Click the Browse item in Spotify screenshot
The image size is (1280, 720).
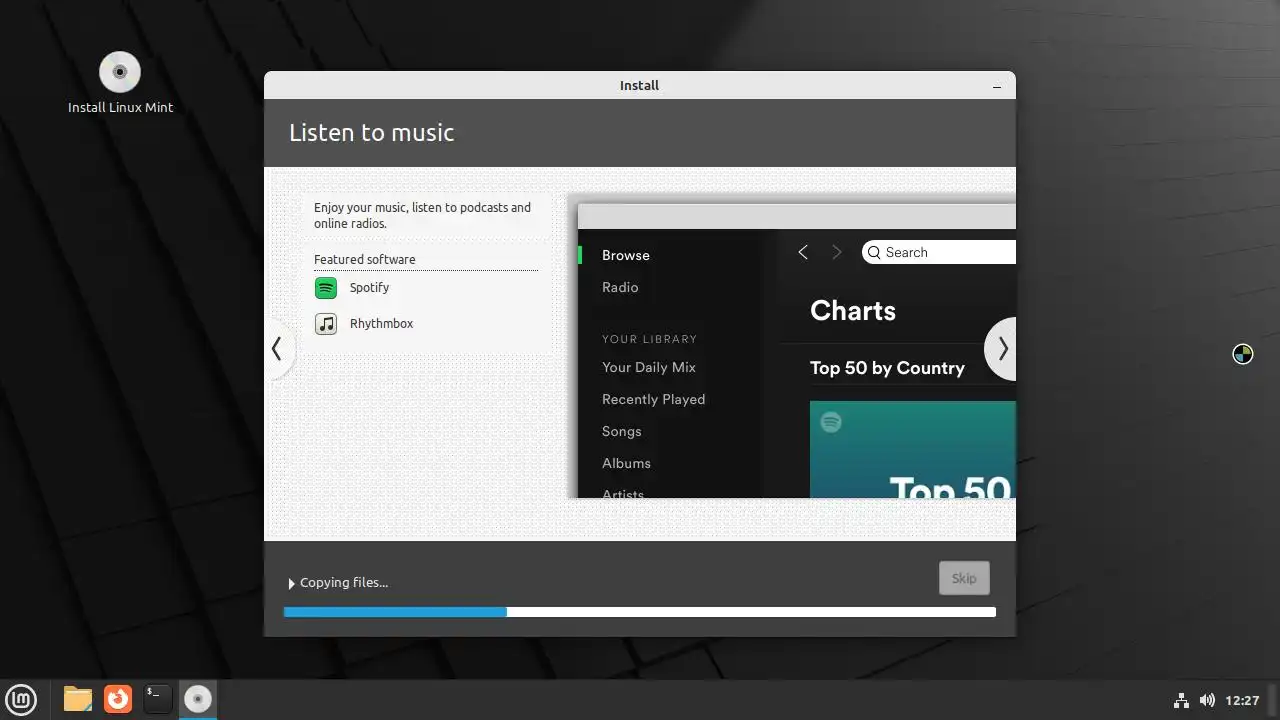[x=625, y=255]
